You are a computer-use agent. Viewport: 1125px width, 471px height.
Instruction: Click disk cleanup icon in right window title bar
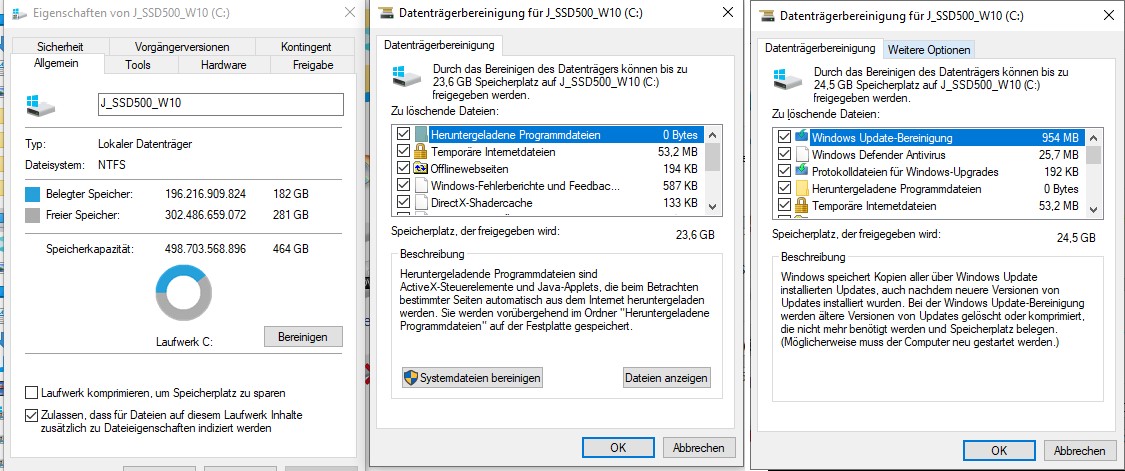pyautogui.click(x=768, y=14)
